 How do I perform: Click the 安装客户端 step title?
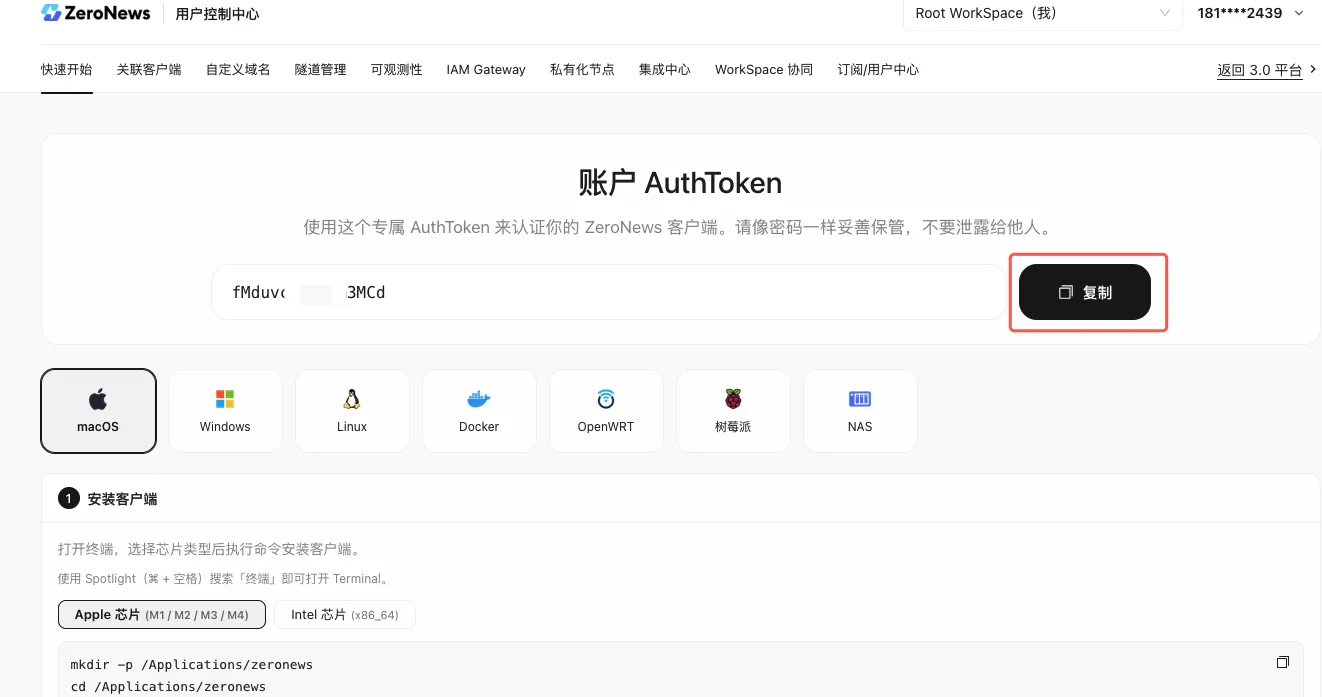pos(122,499)
